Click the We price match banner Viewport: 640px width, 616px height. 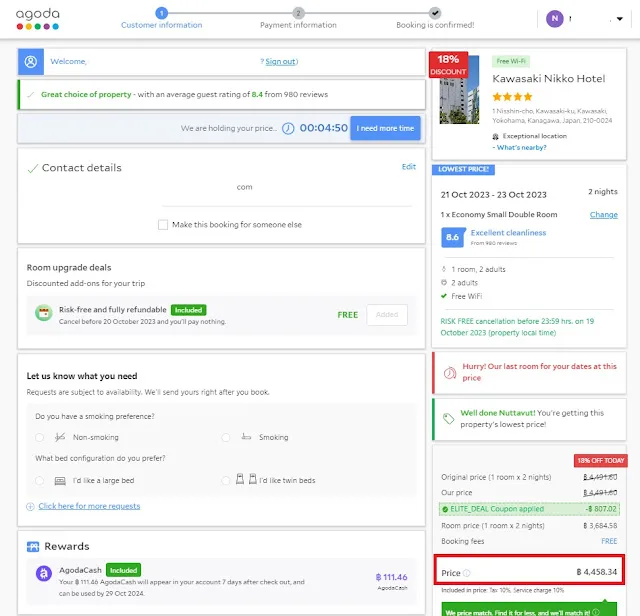pos(529,609)
